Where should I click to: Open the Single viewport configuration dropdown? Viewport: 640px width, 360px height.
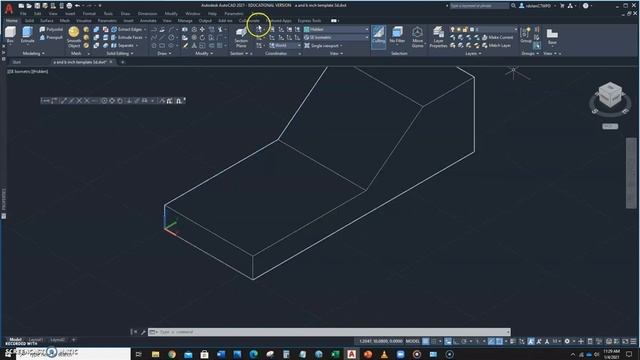323,45
